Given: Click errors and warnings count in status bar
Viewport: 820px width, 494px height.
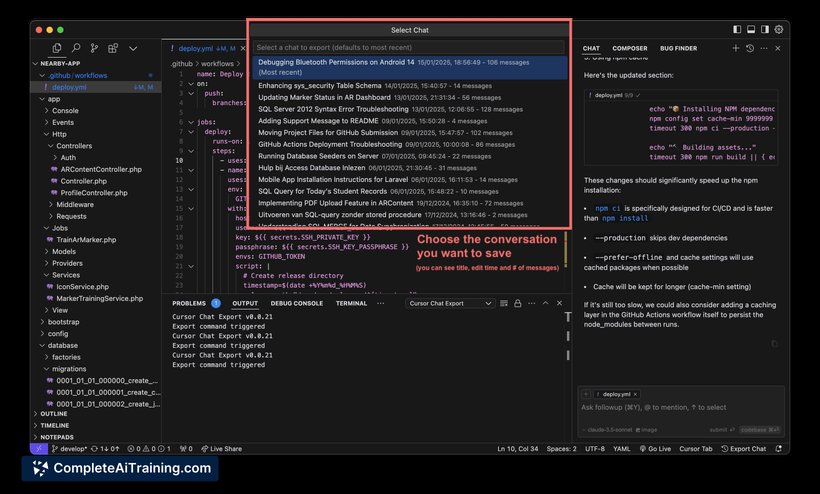Looking at the screenshot, I should (x=149, y=449).
